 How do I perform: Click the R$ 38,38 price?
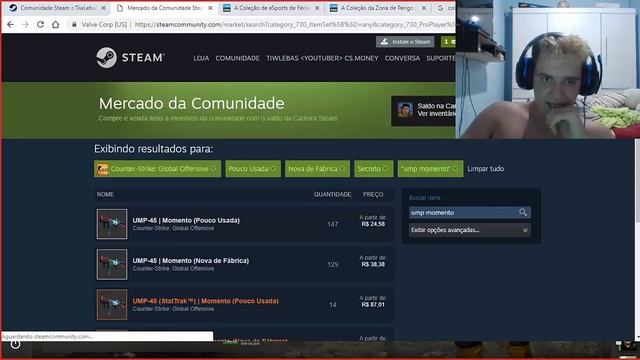(373, 264)
